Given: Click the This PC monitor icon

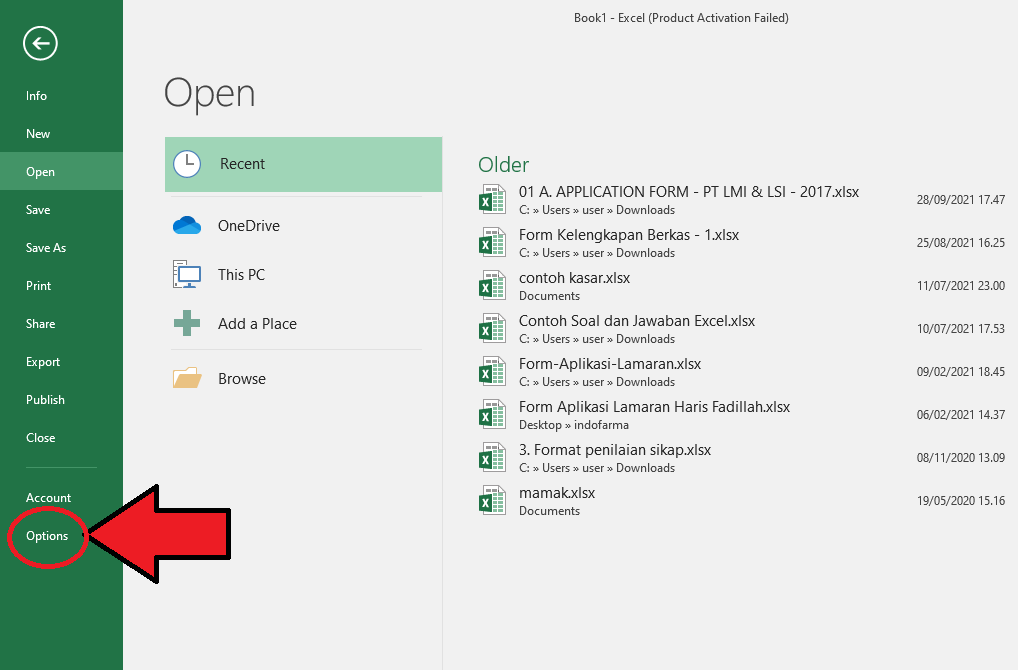Looking at the screenshot, I should click(x=186, y=274).
